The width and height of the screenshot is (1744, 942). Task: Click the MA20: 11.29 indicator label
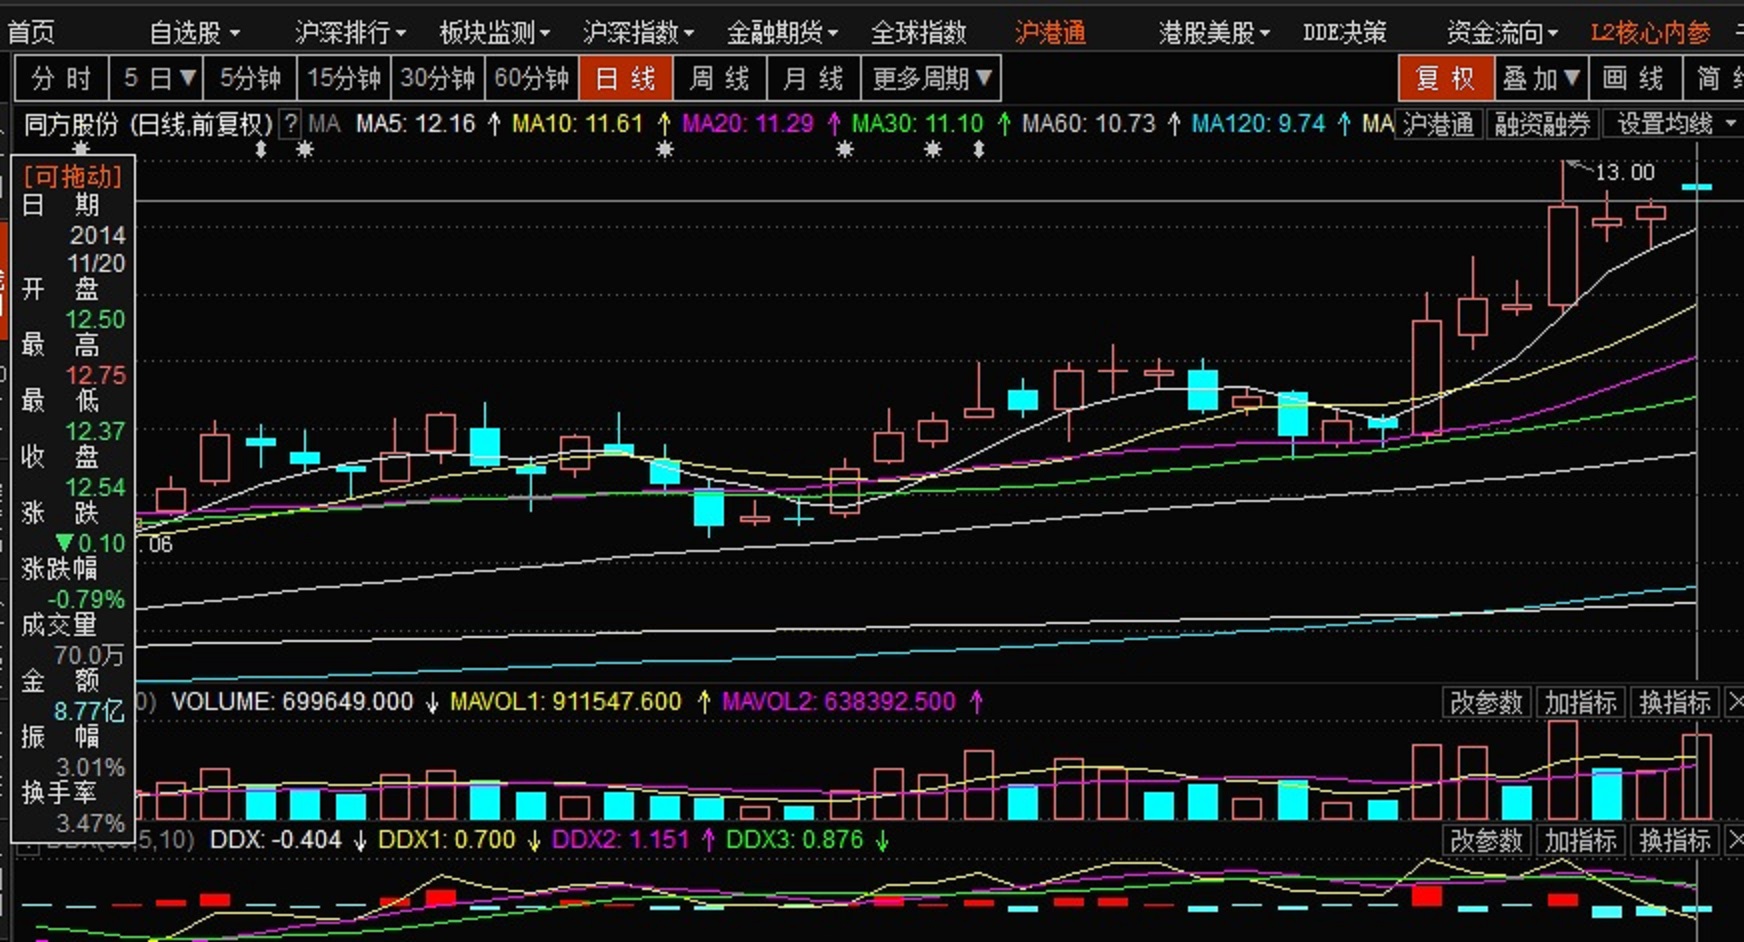click(x=747, y=124)
